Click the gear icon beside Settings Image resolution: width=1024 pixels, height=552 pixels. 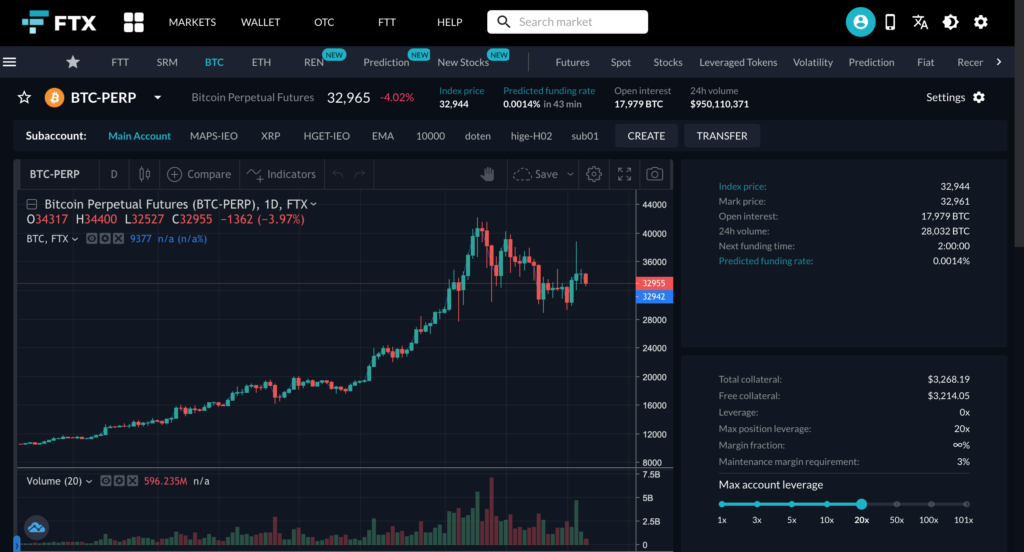click(x=978, y=97)
